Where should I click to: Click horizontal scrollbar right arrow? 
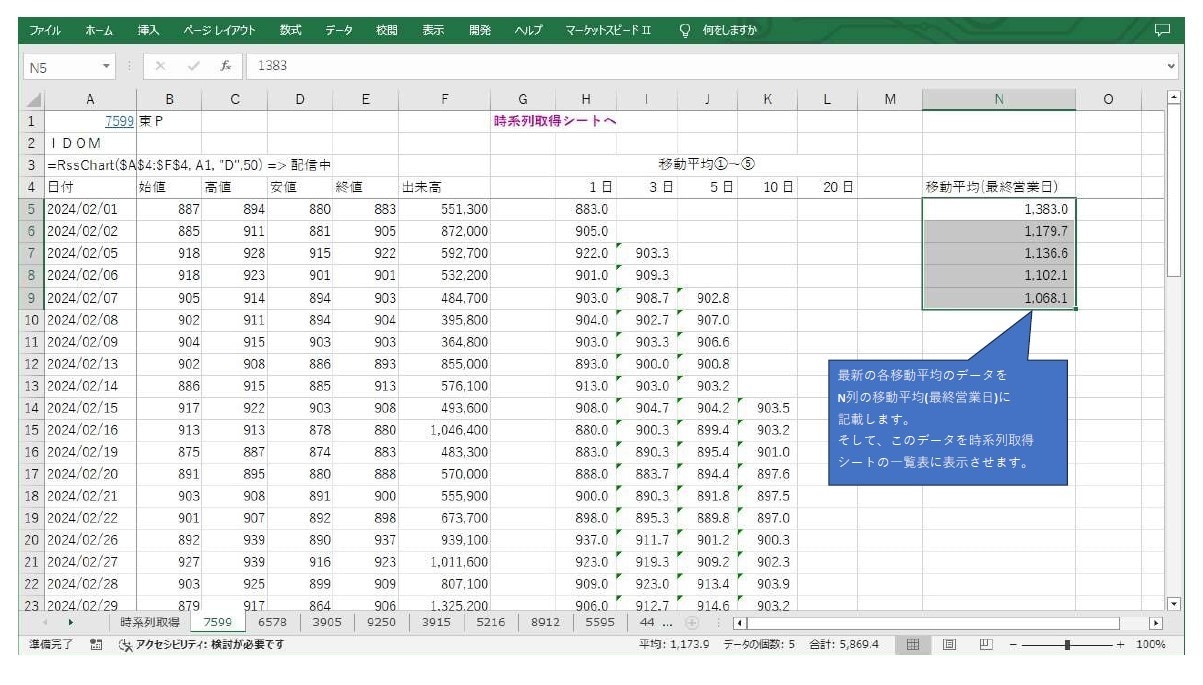pyautogui.click(x=1156, y=623)
